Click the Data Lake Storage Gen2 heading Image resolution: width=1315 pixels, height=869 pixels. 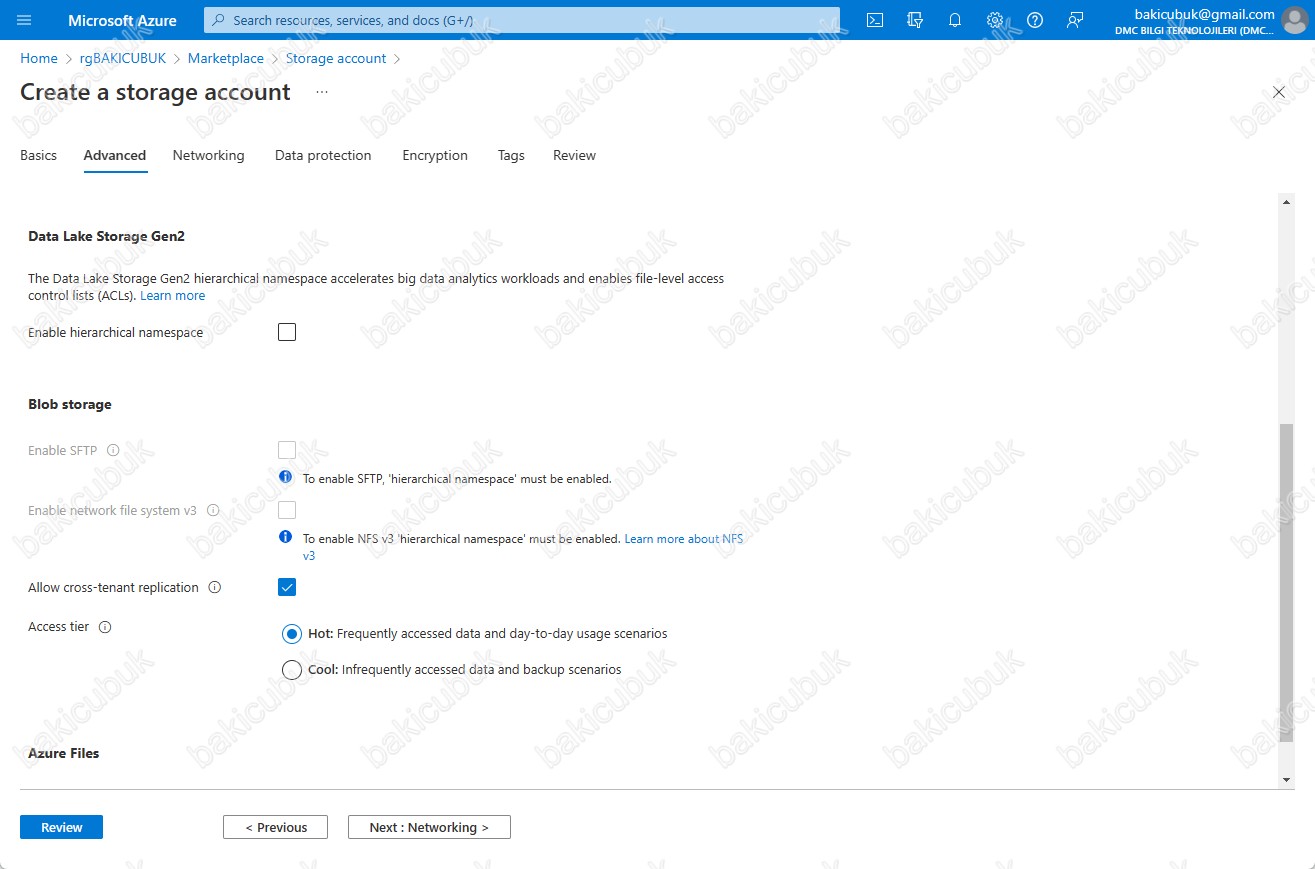(x=106, y=236)
